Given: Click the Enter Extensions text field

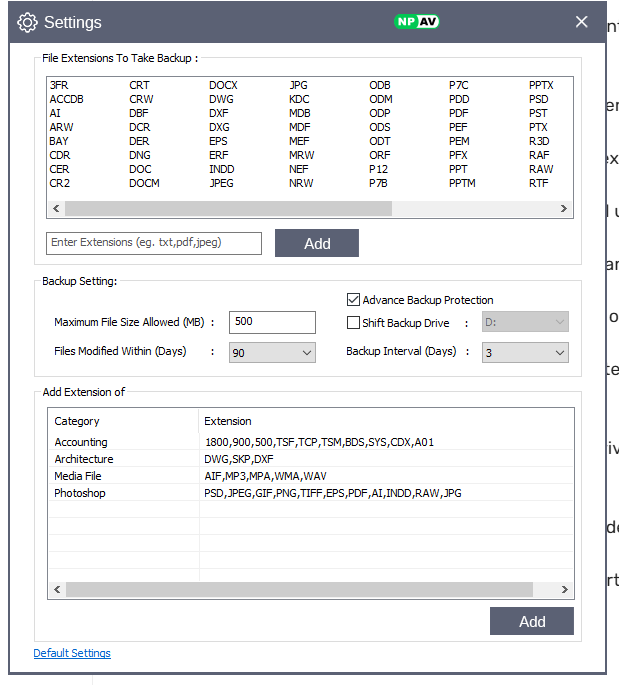Looking at the screenshot, I should [x=154, y=243].
